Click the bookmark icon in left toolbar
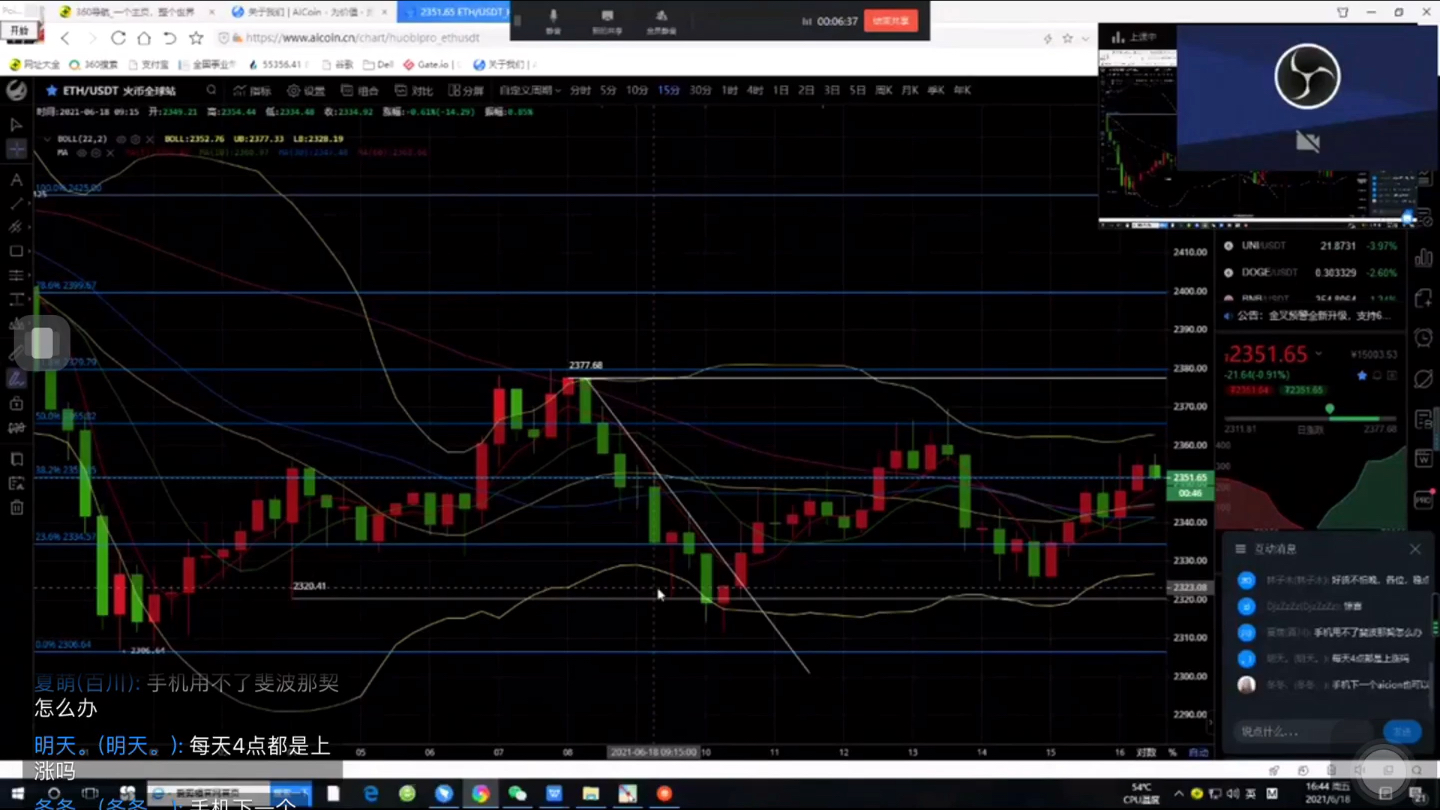The image size is (1440, 810). (x=16, y=459)
